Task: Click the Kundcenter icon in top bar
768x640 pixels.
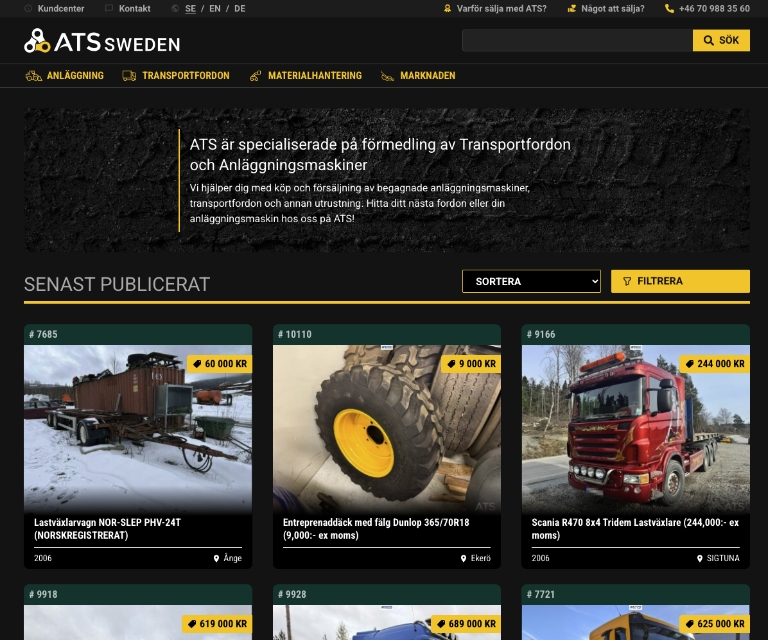Action: click(29, 9)
